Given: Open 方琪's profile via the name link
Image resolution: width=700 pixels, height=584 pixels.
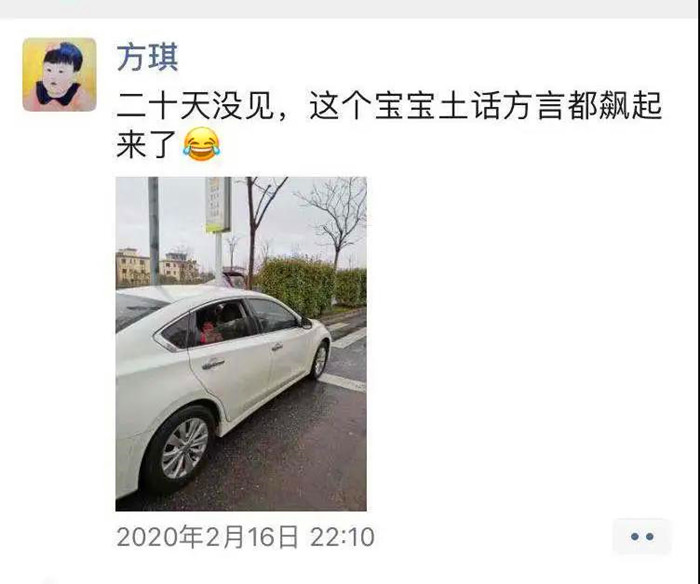Looking at the screenshot, I should coord(147,58).
